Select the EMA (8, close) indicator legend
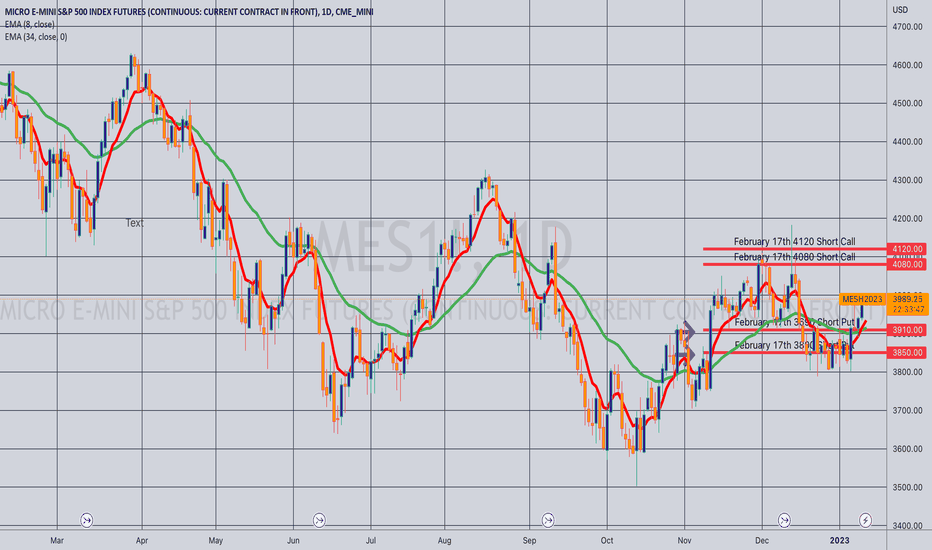Viewport: 932px width, 550px height. click(29, 24)
